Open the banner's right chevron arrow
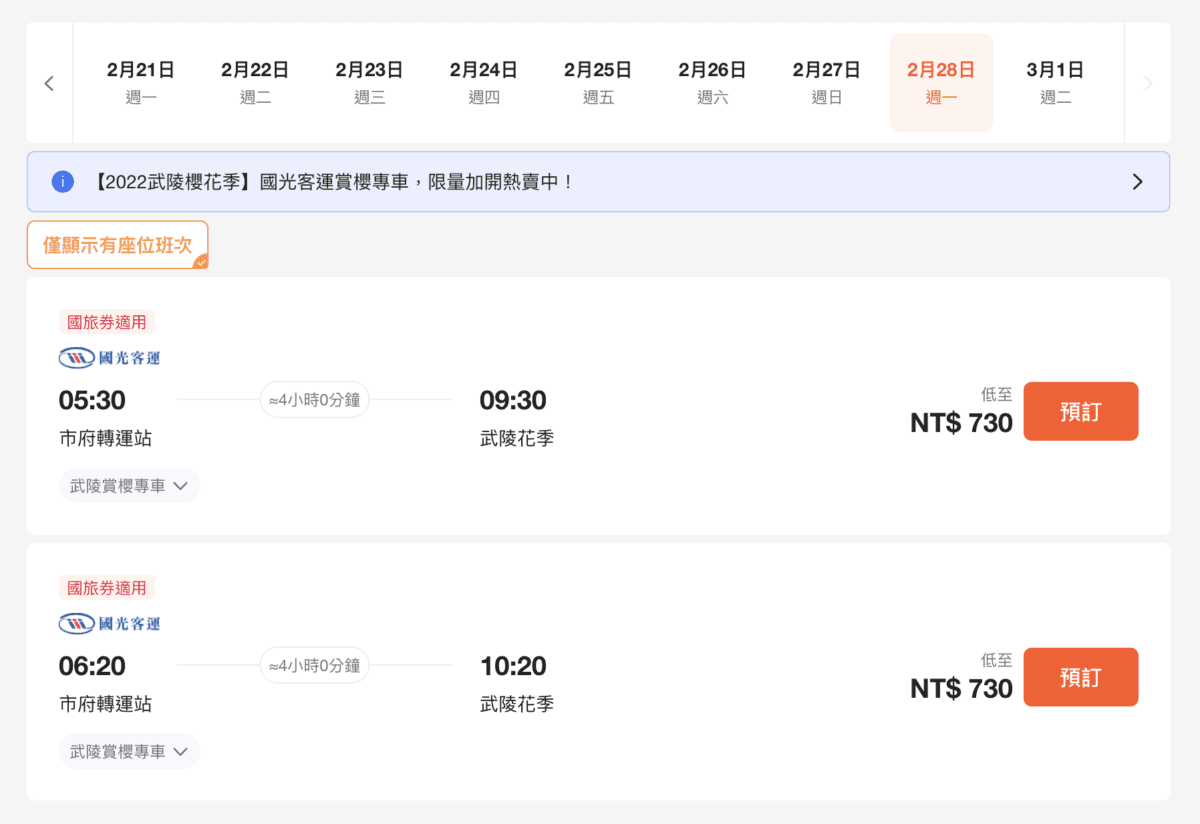This screenshot has width=1200, height=824. 1137,182
